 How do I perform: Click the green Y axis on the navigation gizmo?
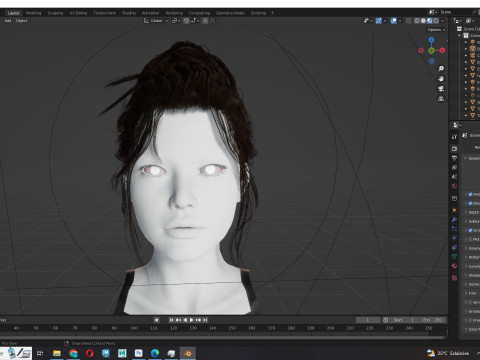pos(431,51)
